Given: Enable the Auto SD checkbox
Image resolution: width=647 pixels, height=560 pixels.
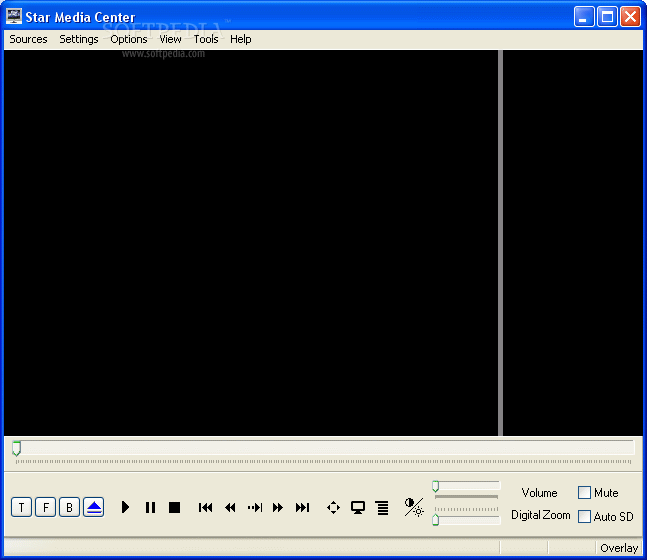Looking at the screenshot, I should point(584,516).
